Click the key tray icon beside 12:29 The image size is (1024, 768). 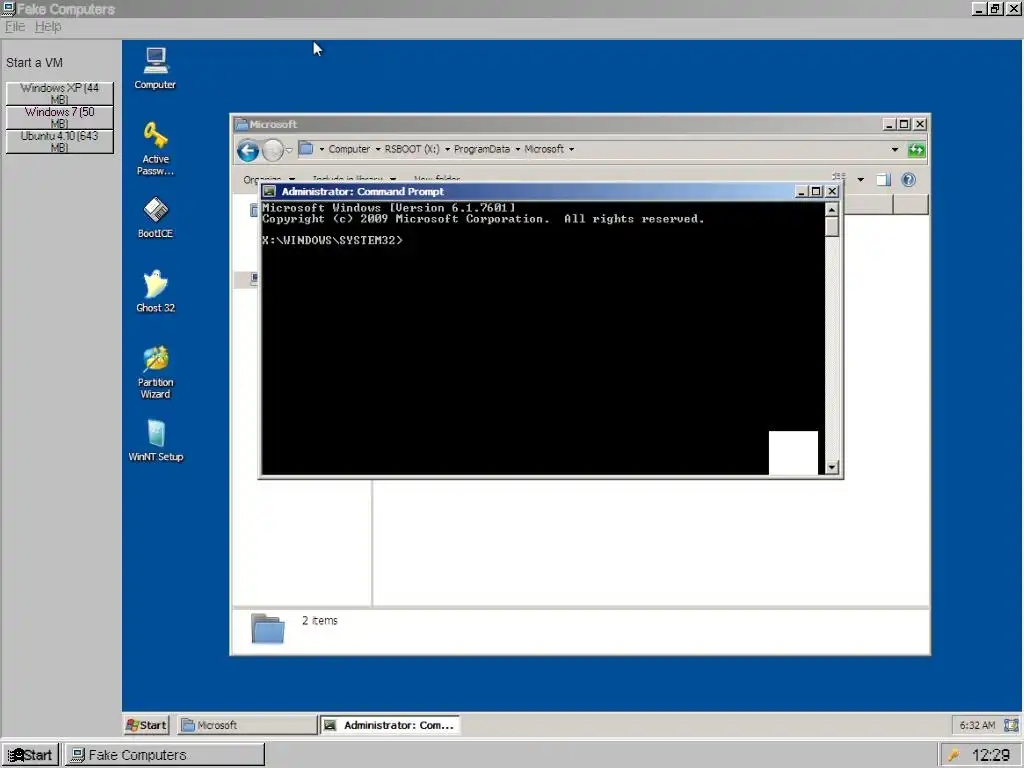pos(954,755)
